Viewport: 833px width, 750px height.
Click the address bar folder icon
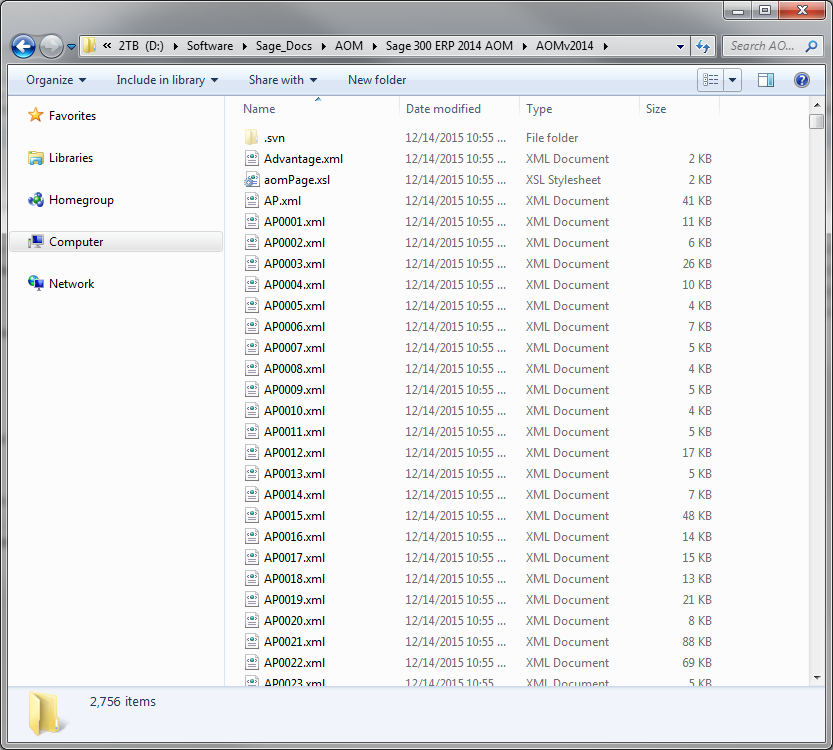coord(90,46)
